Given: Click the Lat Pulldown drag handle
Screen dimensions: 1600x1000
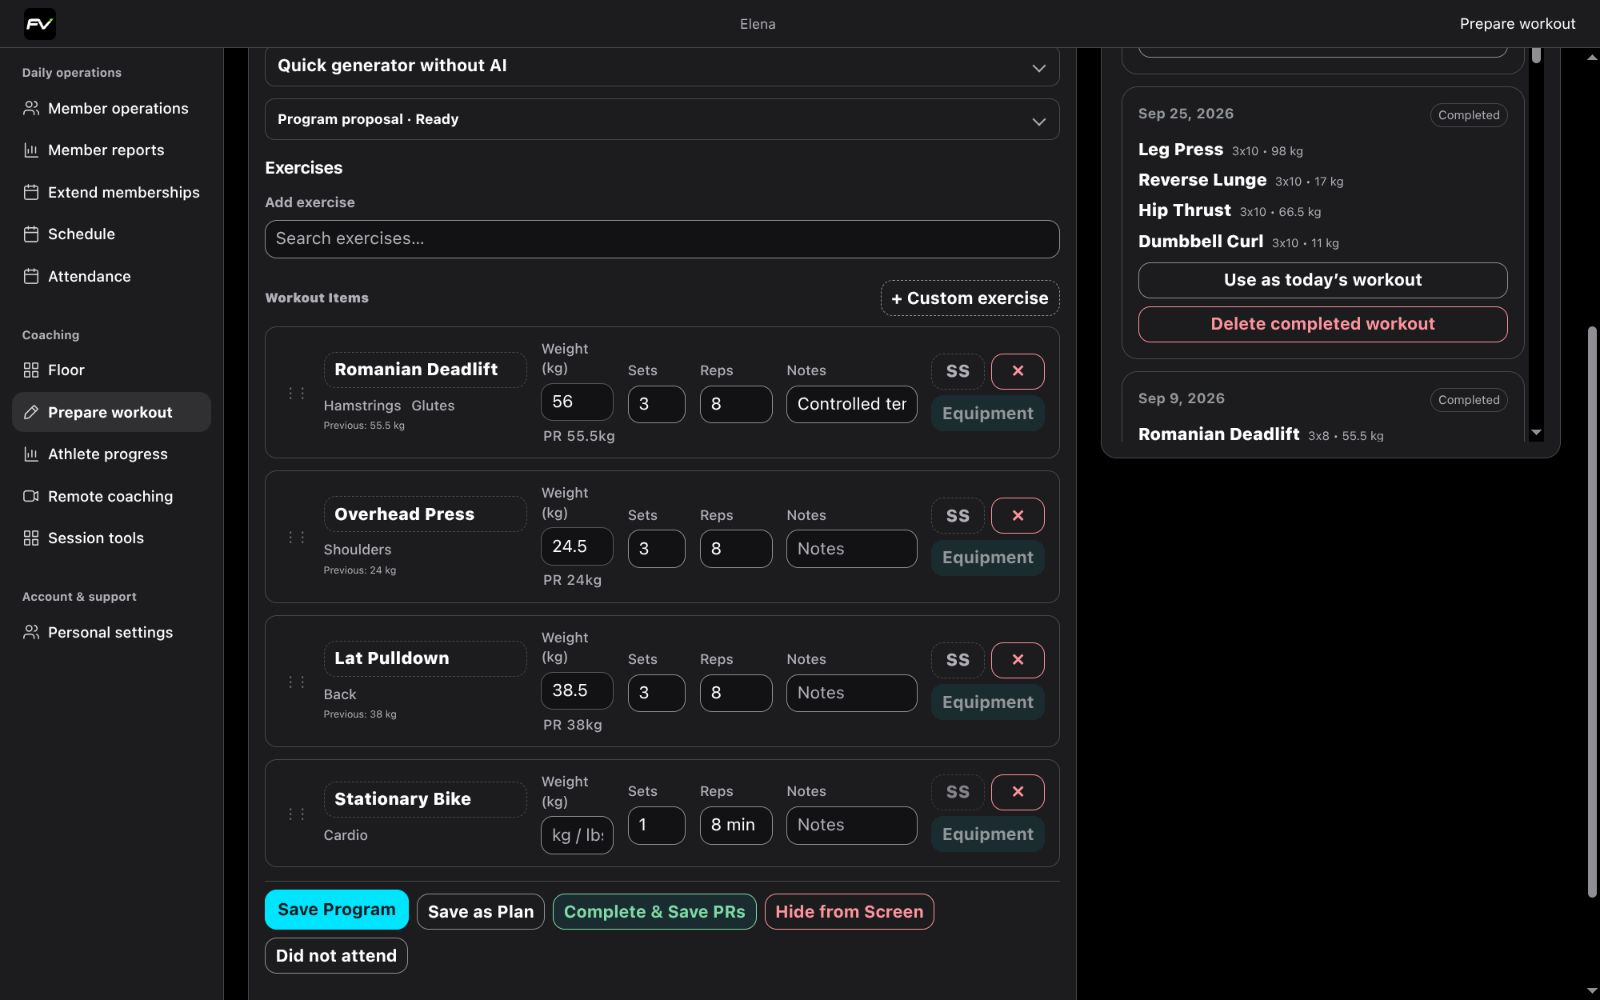Looking at the screenshot, I should coord(296,682).
